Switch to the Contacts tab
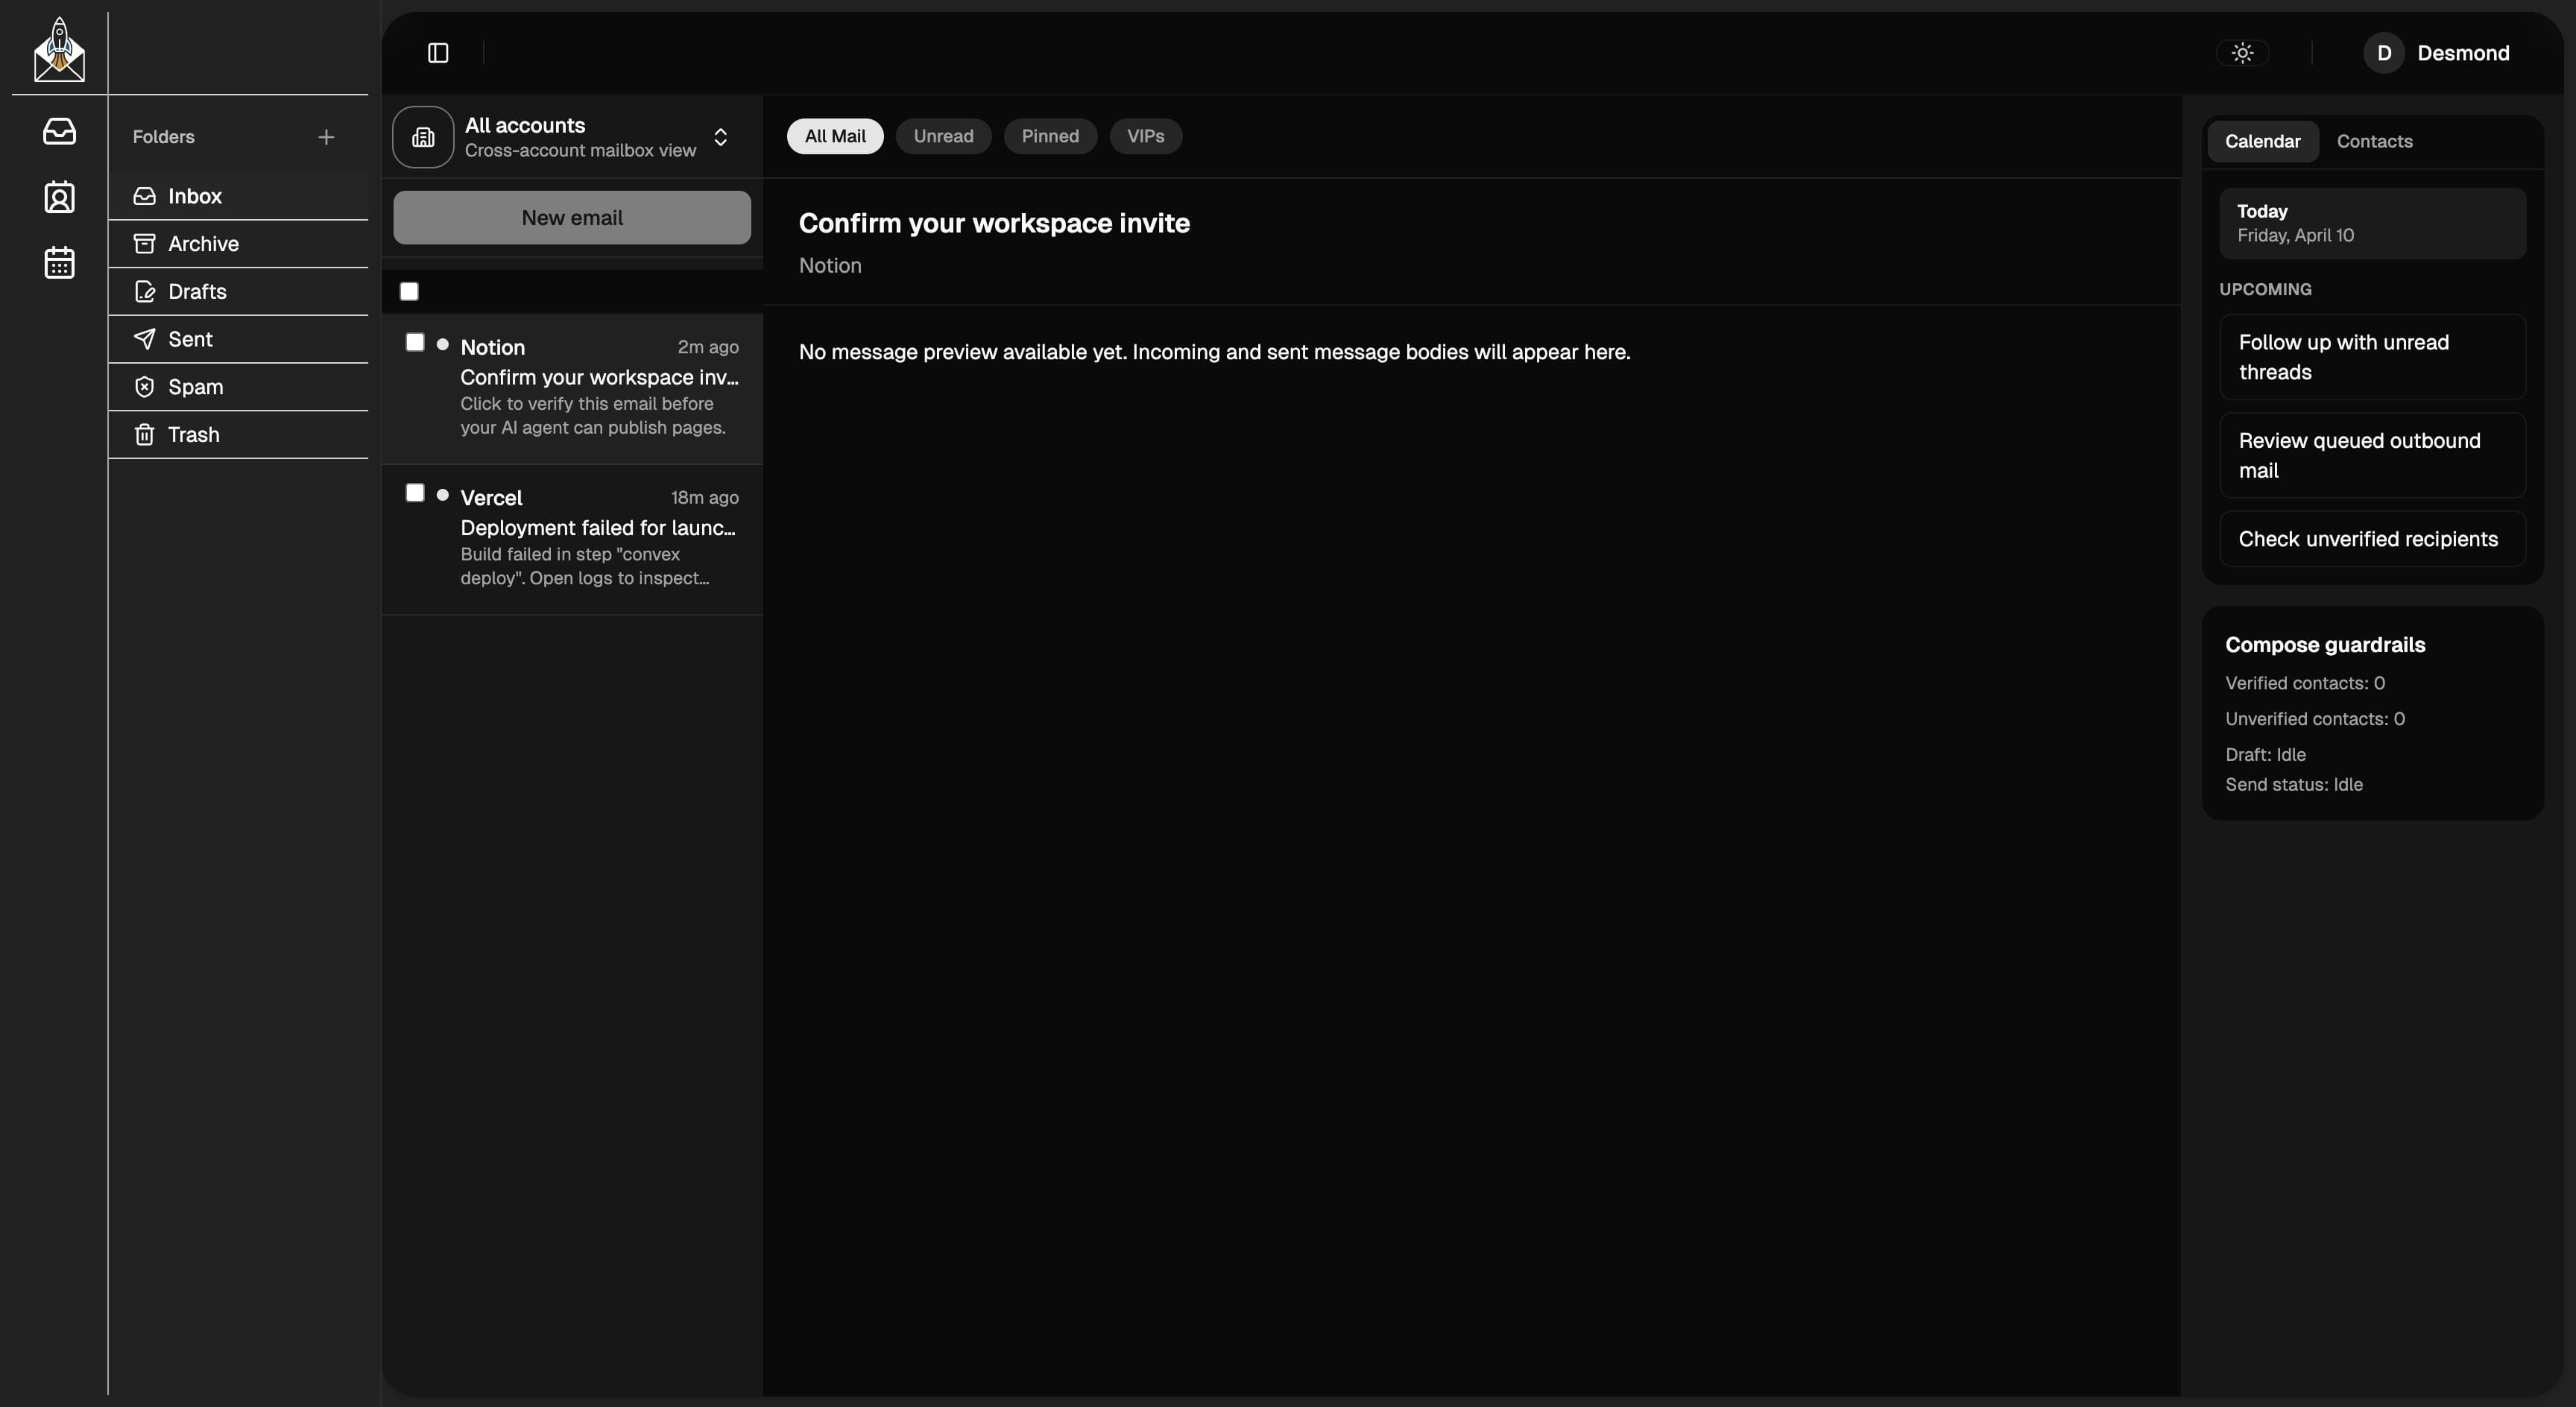 click(2374, 141)
